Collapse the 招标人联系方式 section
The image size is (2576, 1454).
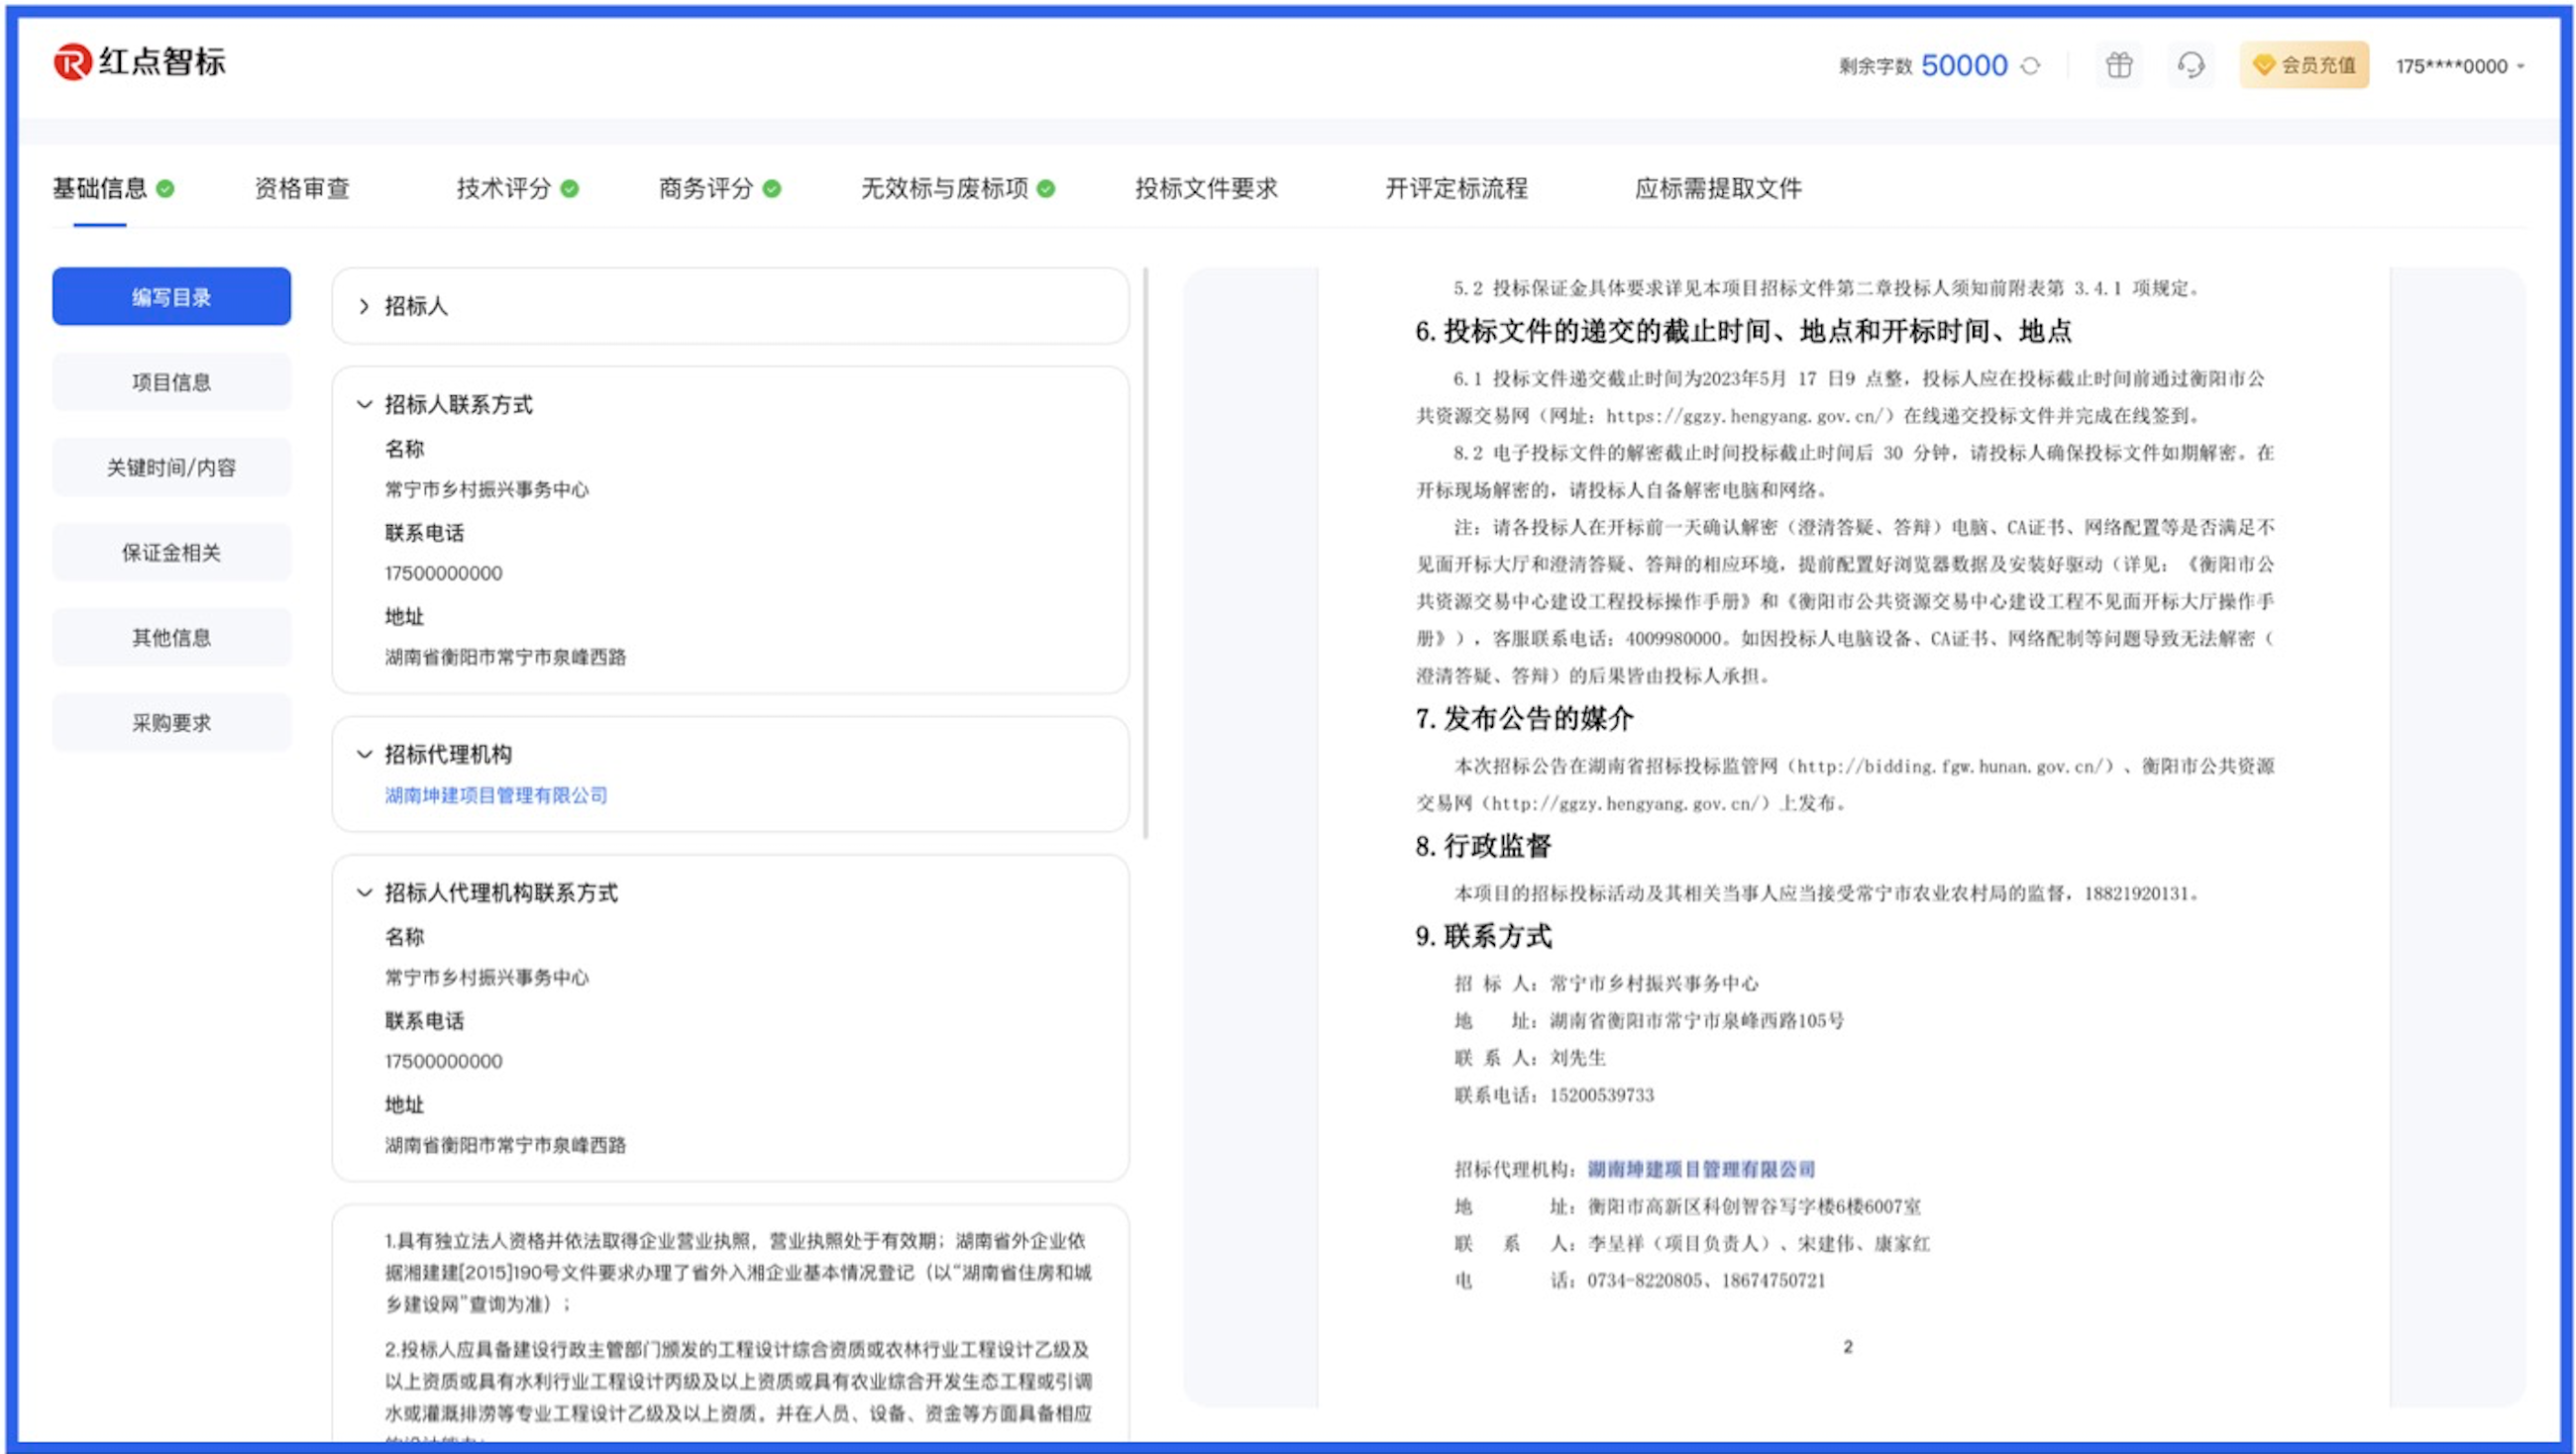(364, 404)
